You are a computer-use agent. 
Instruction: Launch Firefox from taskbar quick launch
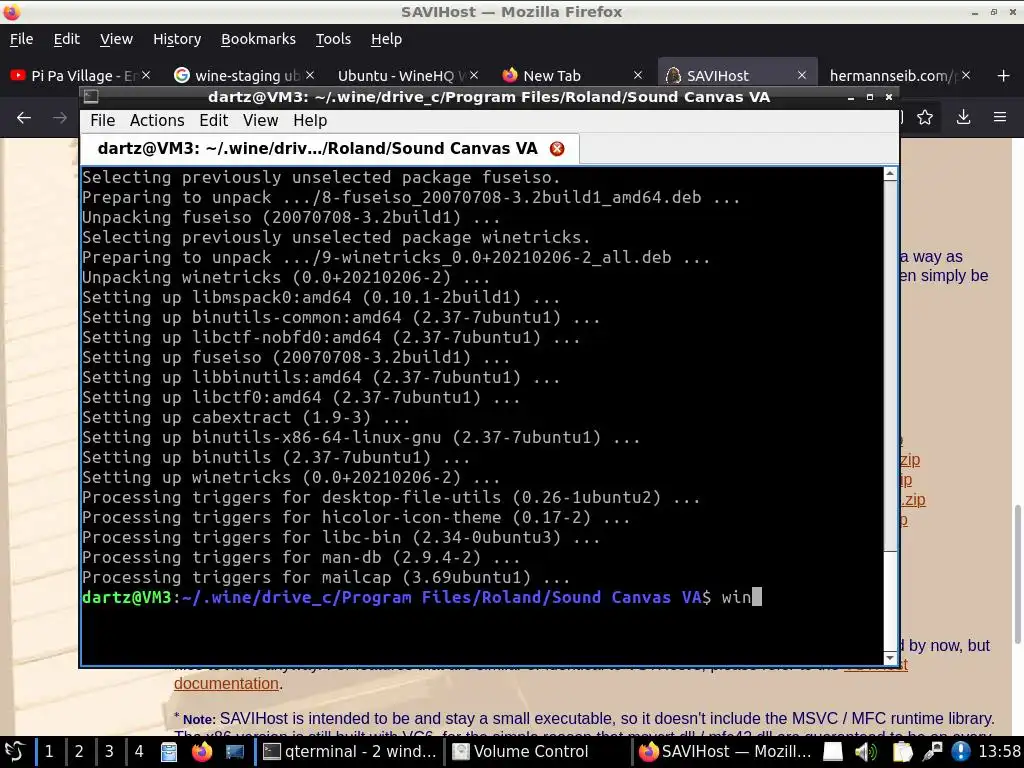202,752
